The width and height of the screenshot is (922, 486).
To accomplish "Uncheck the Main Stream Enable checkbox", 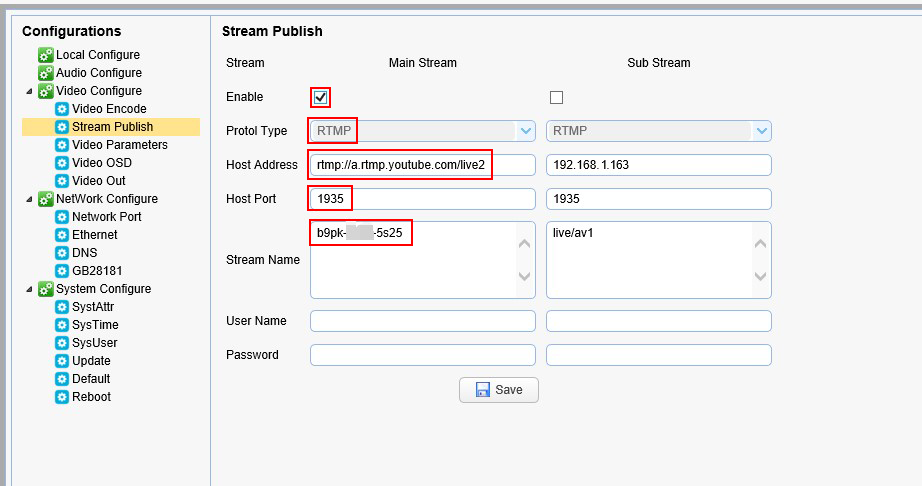I will coord(321,97).
